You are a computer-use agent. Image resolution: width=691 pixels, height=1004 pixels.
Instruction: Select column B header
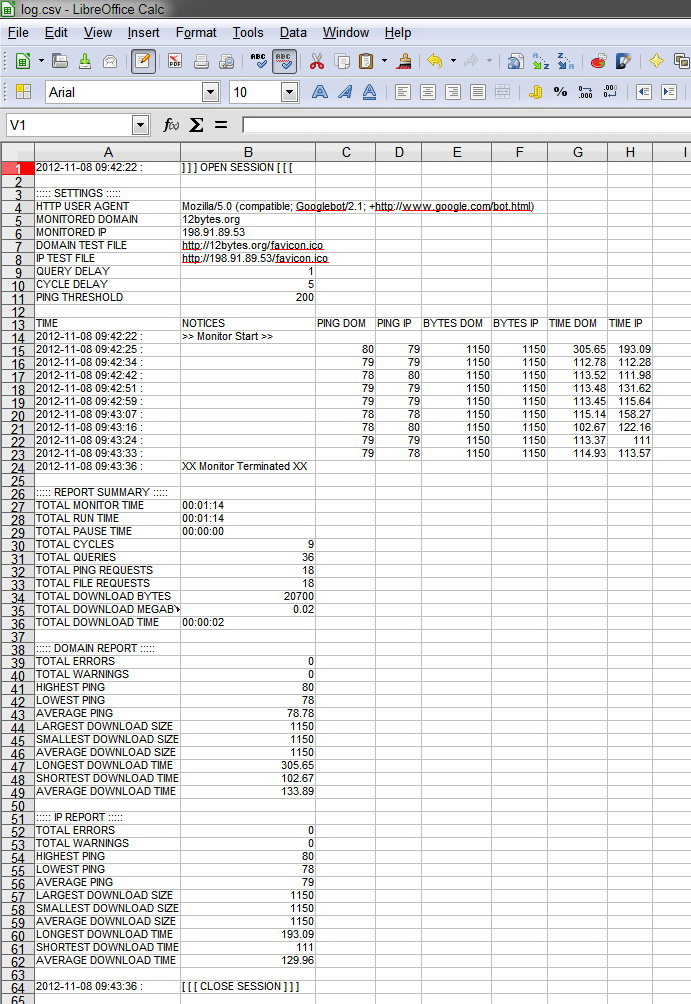tap(248, 152)
